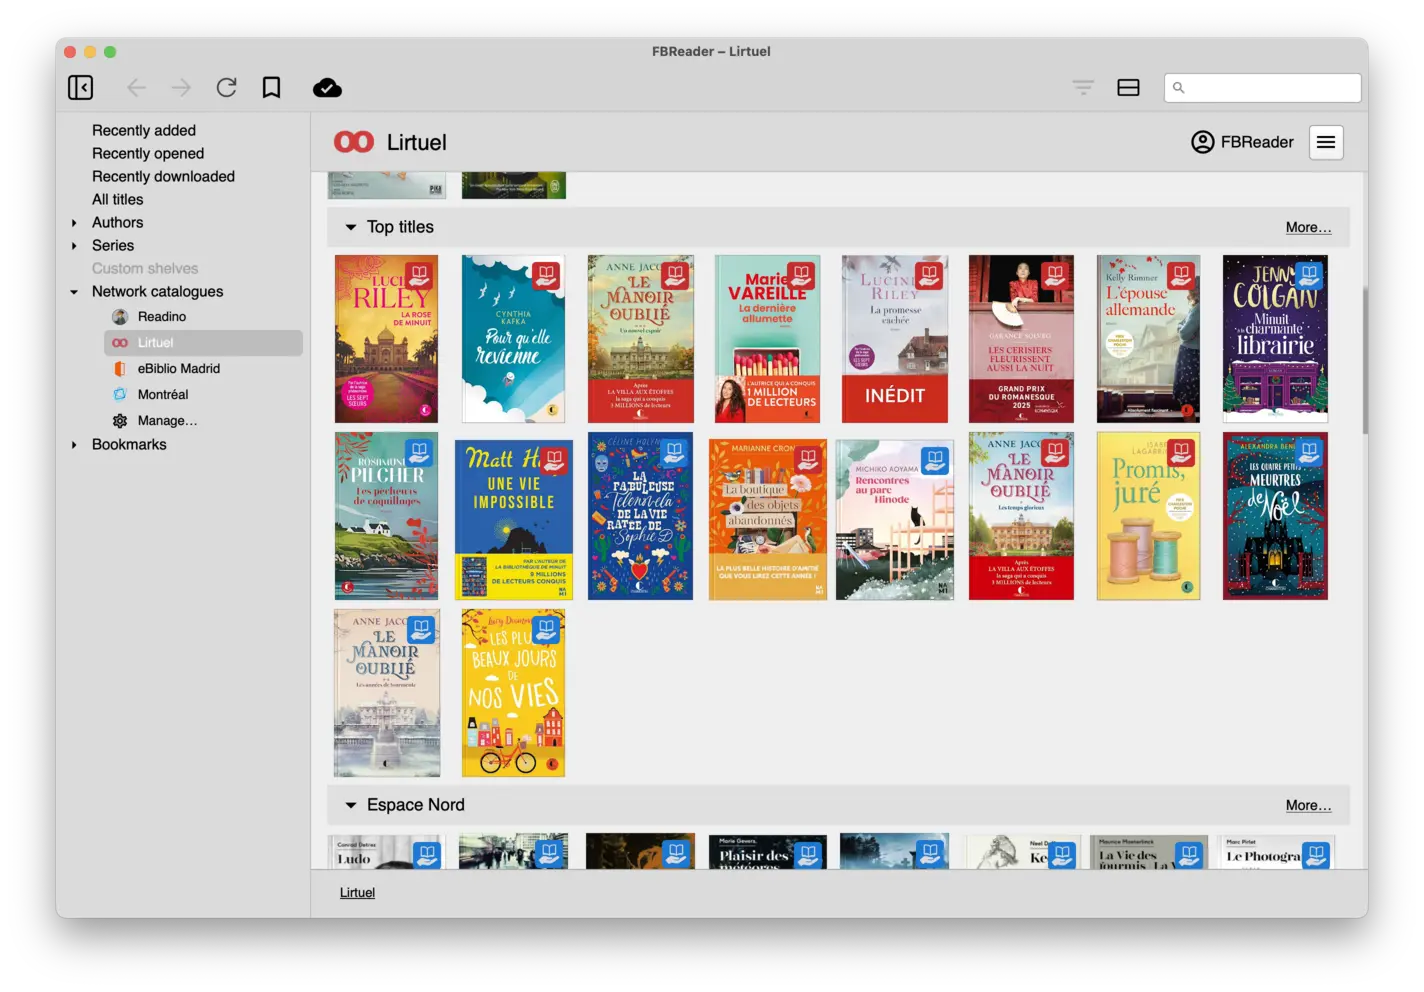Open Pour qu'elle revienne book cover
The height and width of the screenshot is (992, 1424).
point(513,339)
